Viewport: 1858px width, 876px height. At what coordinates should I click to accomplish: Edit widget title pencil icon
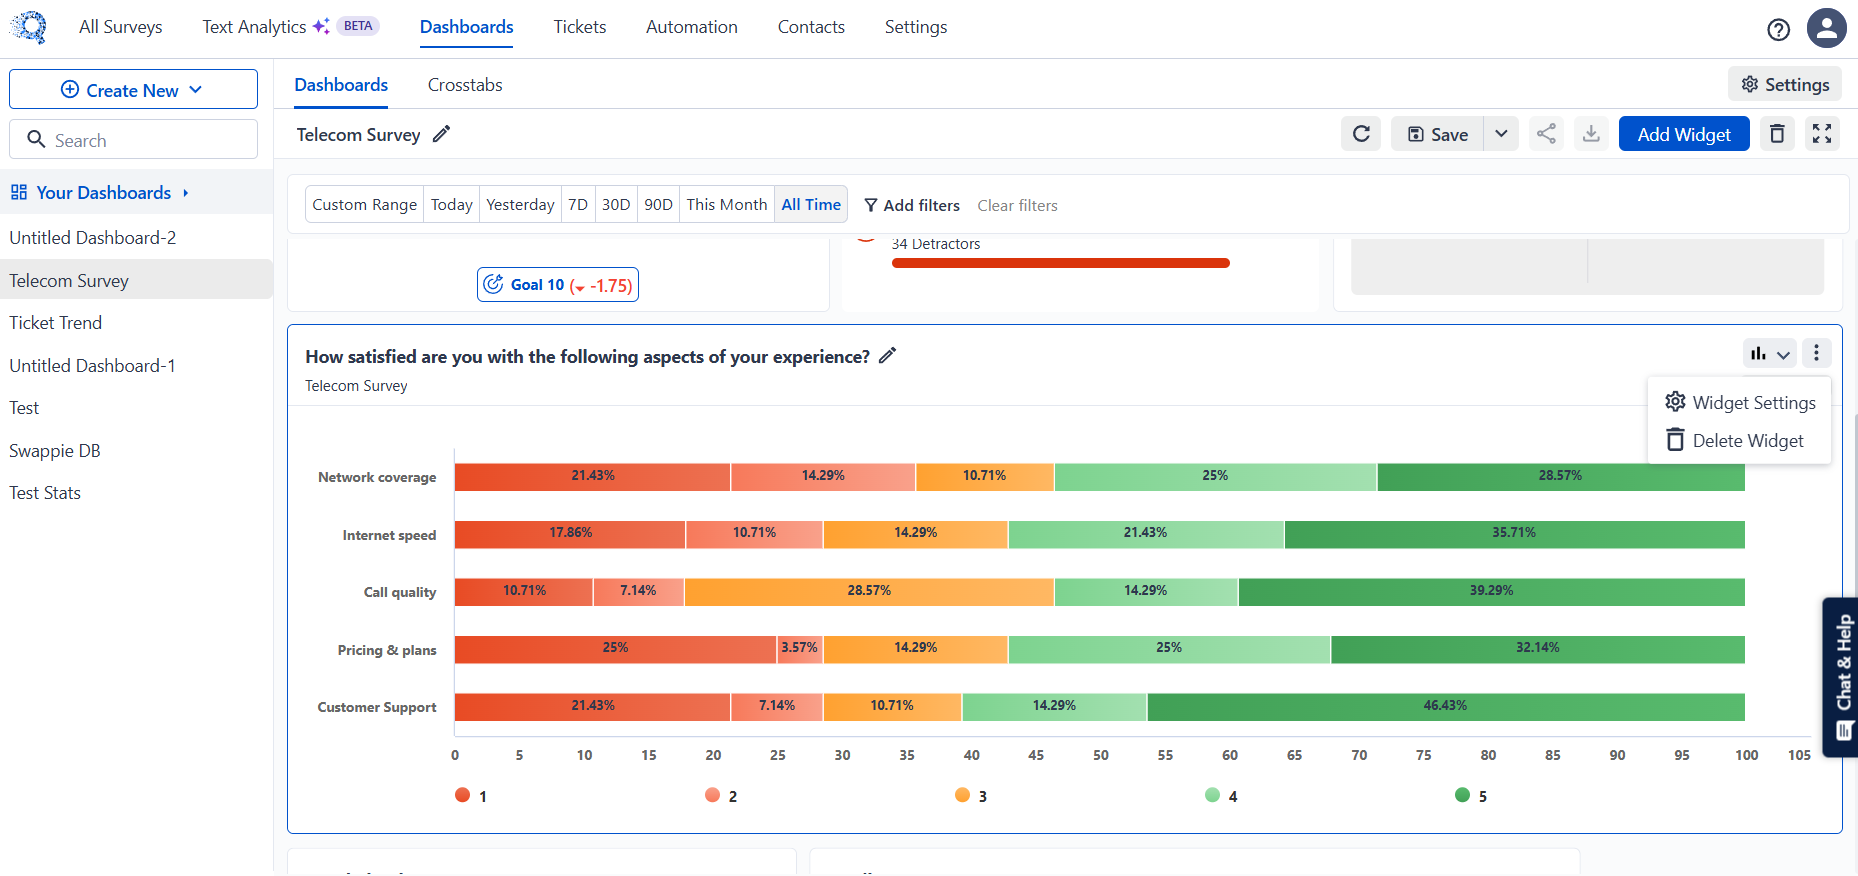click(x=887, y=356)
